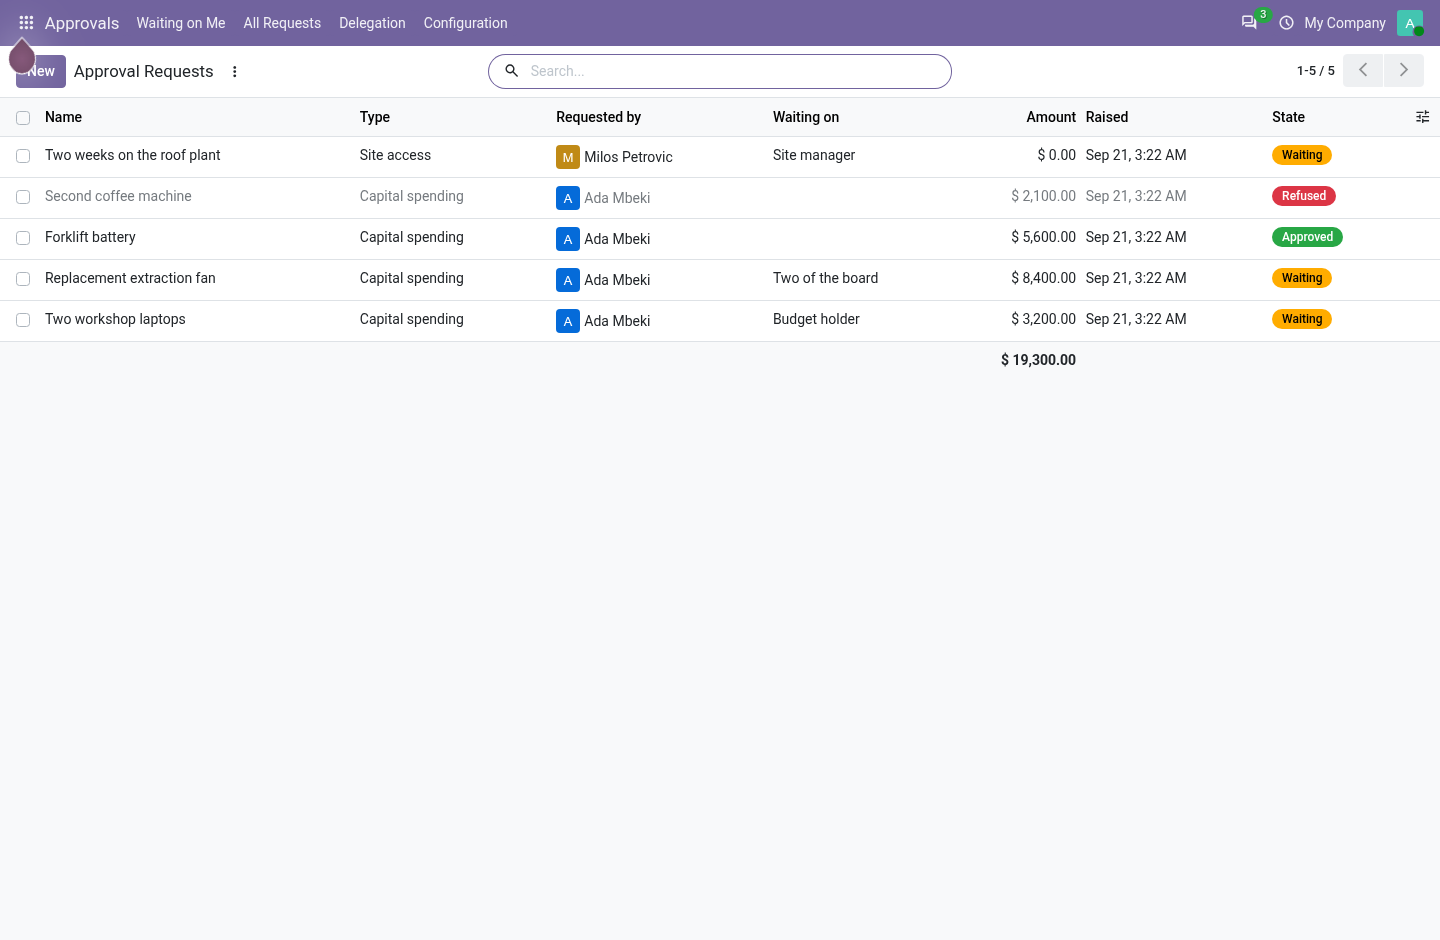
Task: Open the Approval Requests actions kebab menu
Action: pyautogui.click(x=235, y=71)
